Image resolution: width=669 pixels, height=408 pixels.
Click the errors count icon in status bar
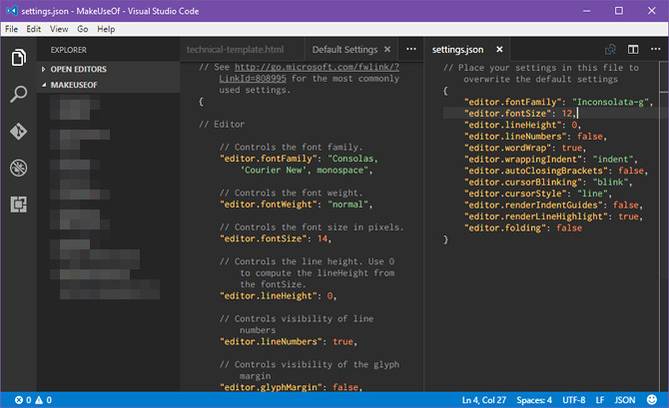19,400
